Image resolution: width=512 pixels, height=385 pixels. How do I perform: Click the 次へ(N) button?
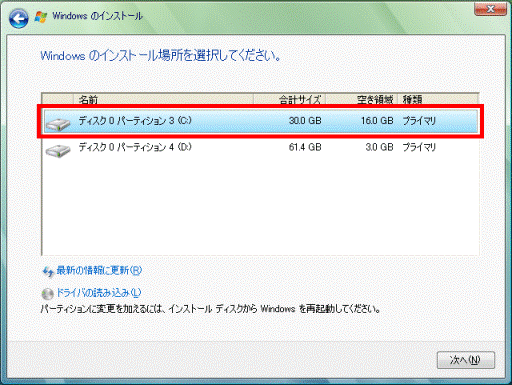pyautogui.click(x=466, y=360)
